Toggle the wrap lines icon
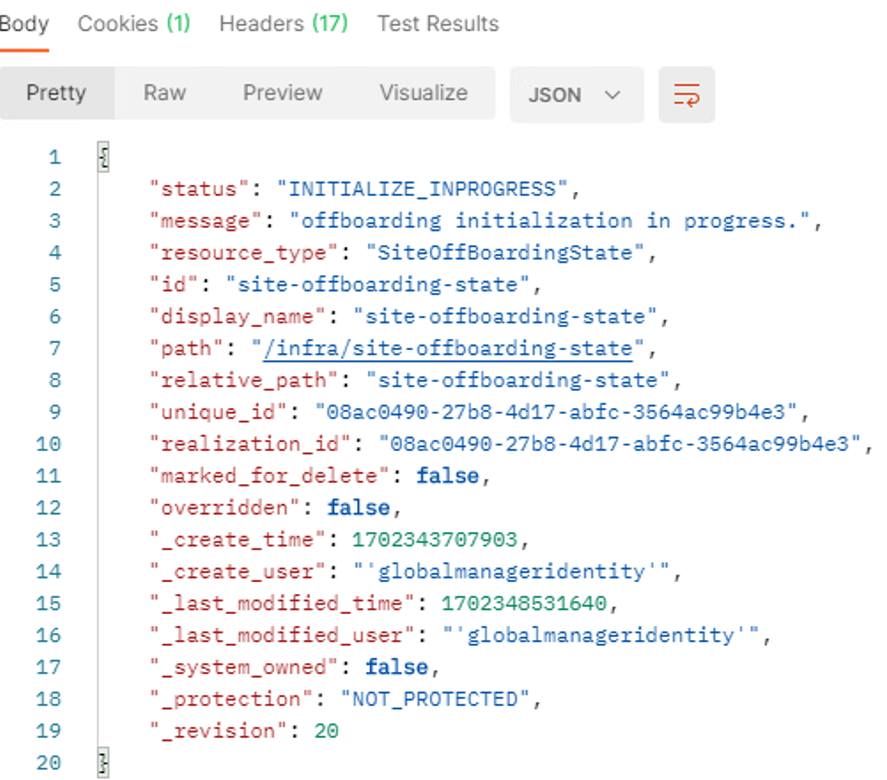The height and width of the screenshot is (780, 887). [x=686, y=94]
